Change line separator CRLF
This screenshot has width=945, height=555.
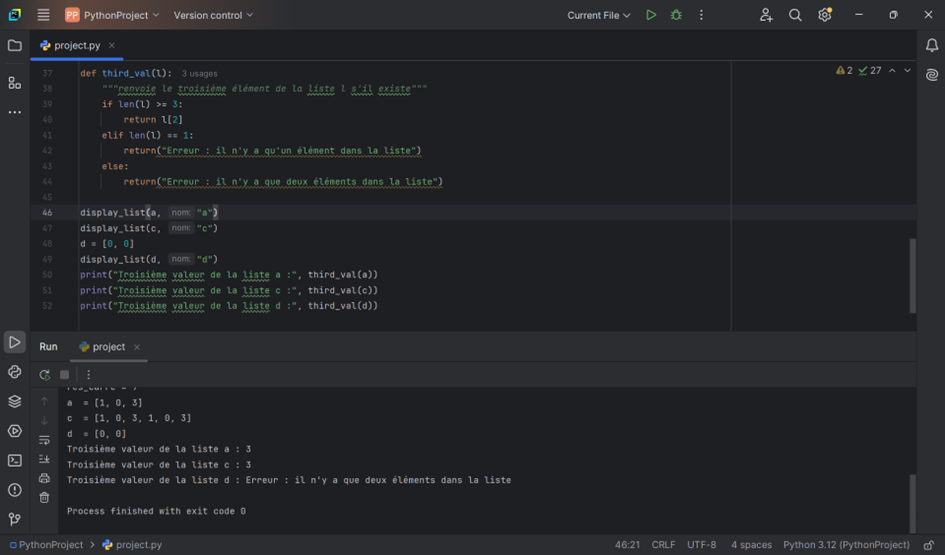pos(663,545)
